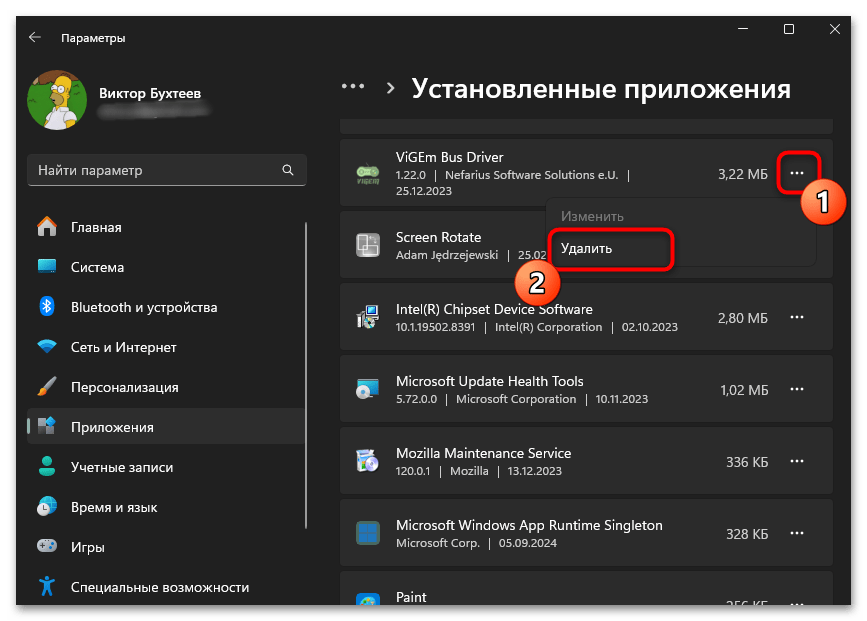Minimize the Параметры window
This screenshot has height=621, width=867.
(743, 29)
